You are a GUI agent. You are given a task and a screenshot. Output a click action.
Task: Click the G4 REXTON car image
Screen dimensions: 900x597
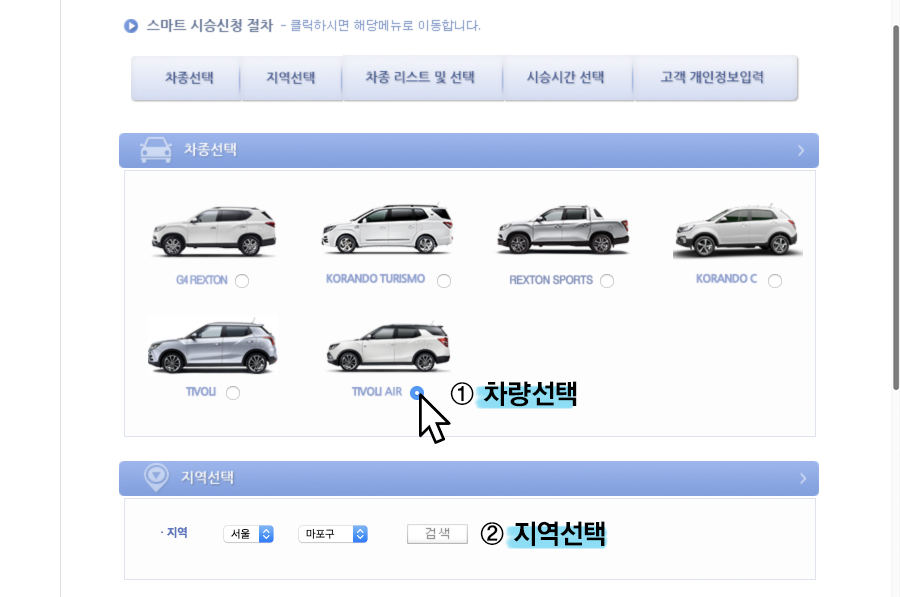(214, 231)
